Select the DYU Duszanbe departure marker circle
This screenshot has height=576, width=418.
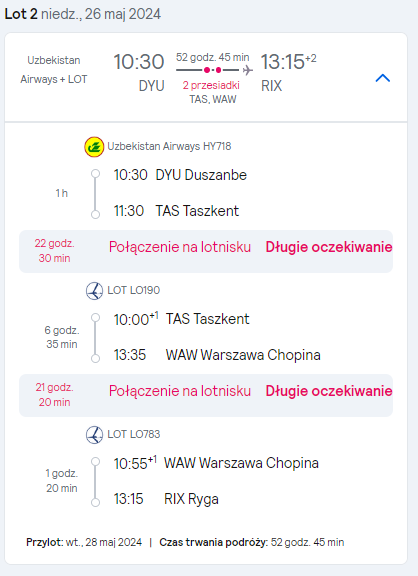point(96,173)
